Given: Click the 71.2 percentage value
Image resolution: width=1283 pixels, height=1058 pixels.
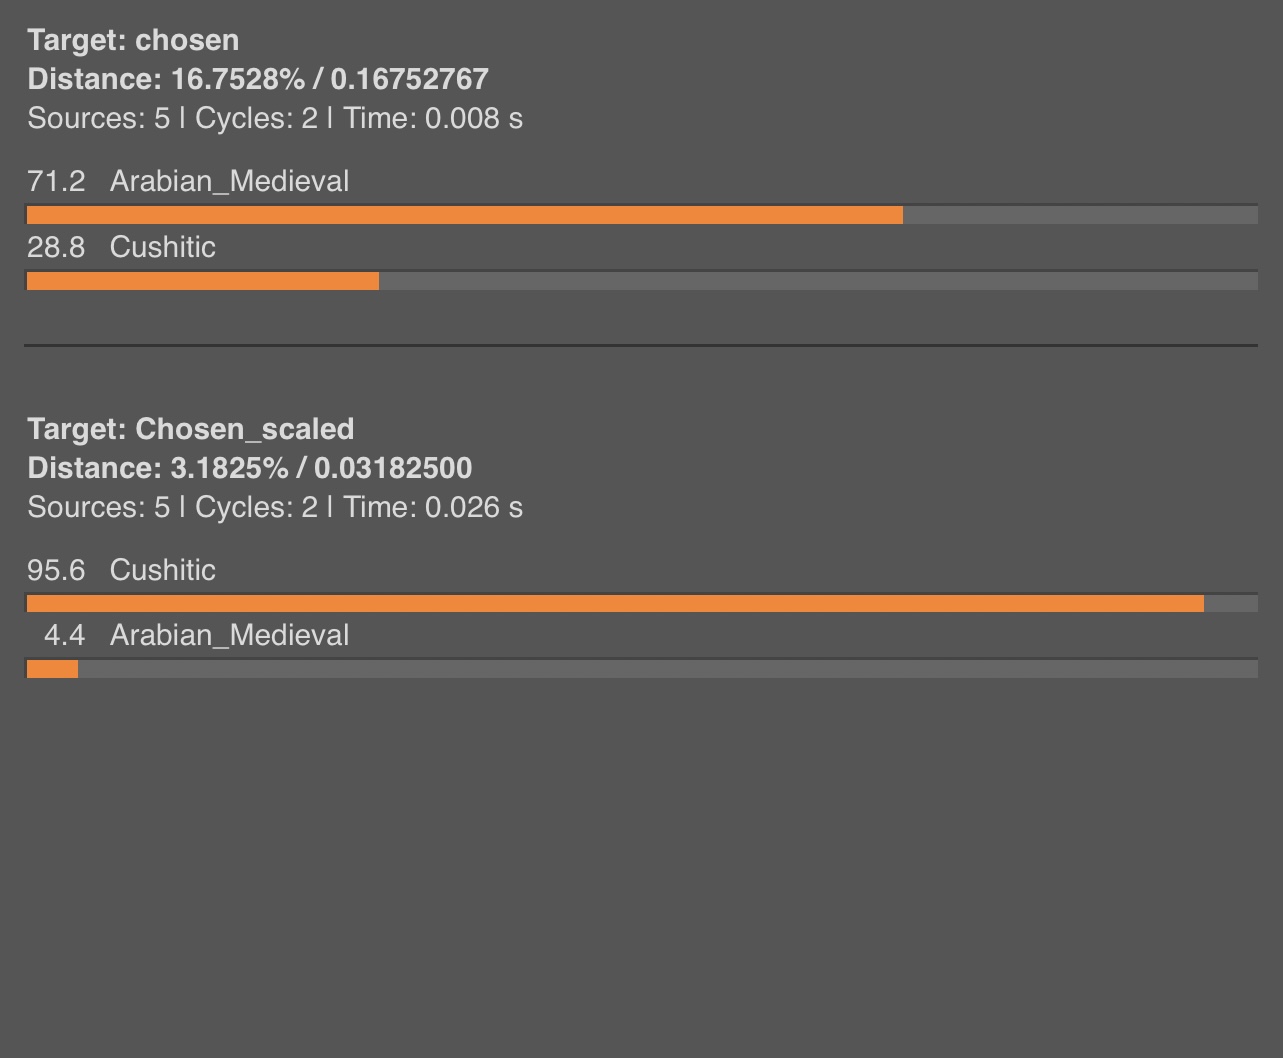Looking at the screenshot, I should click(56, 181).
